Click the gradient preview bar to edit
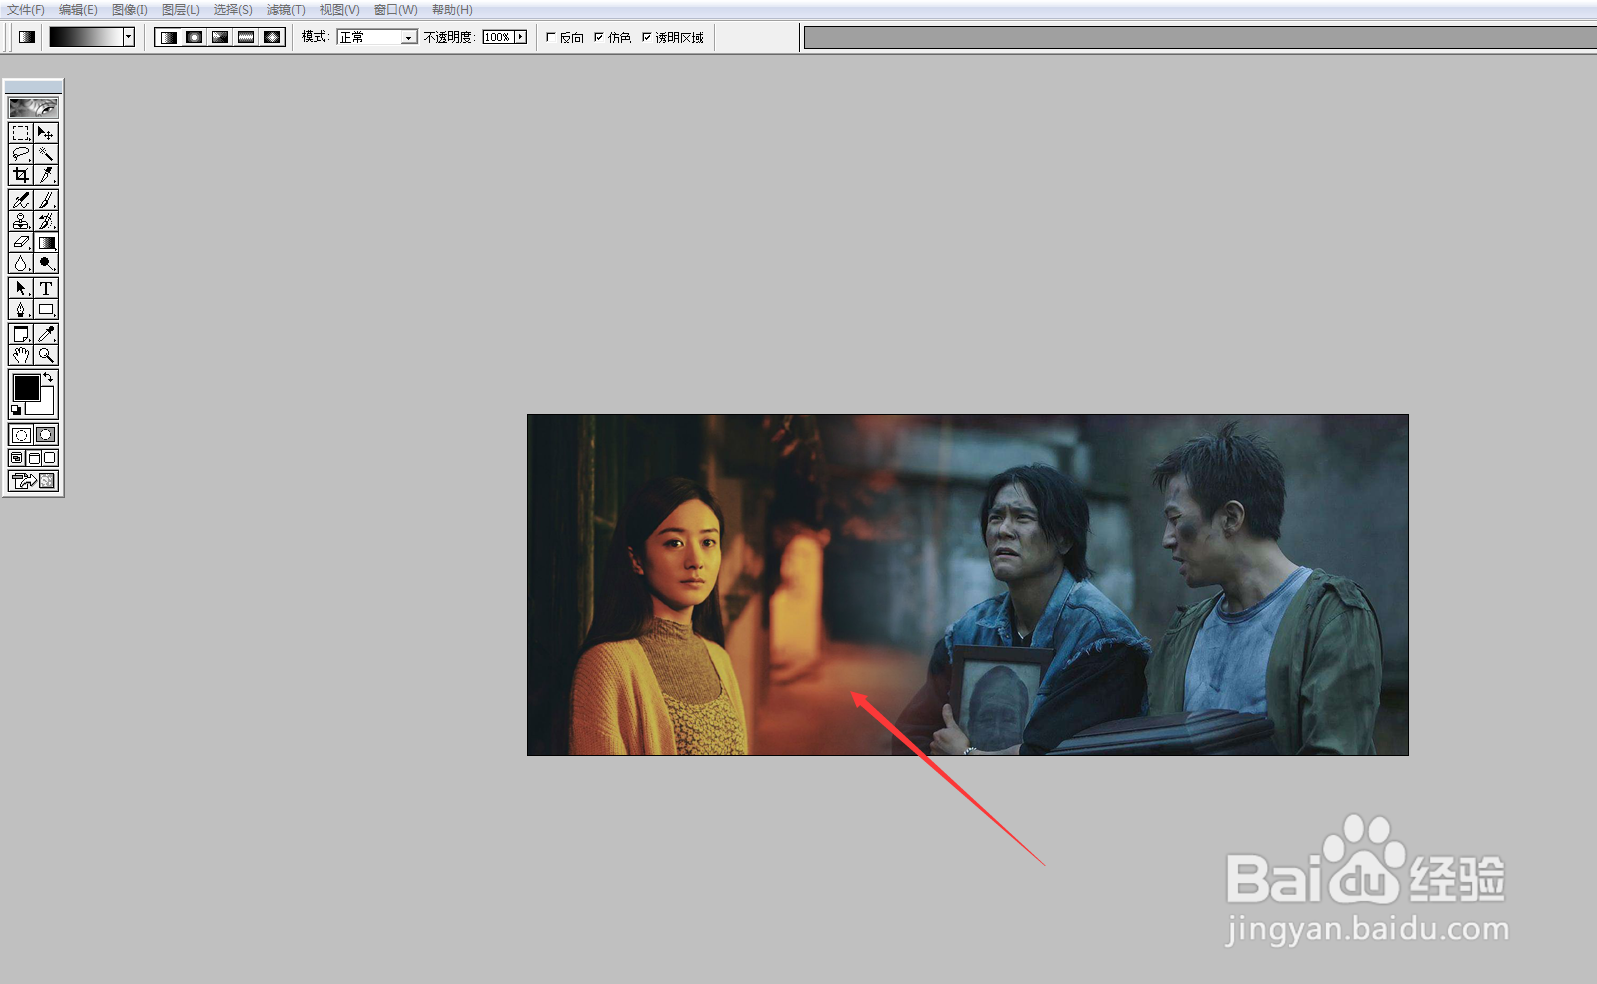This screenshot has width=1597, height=984. point(86,37)
